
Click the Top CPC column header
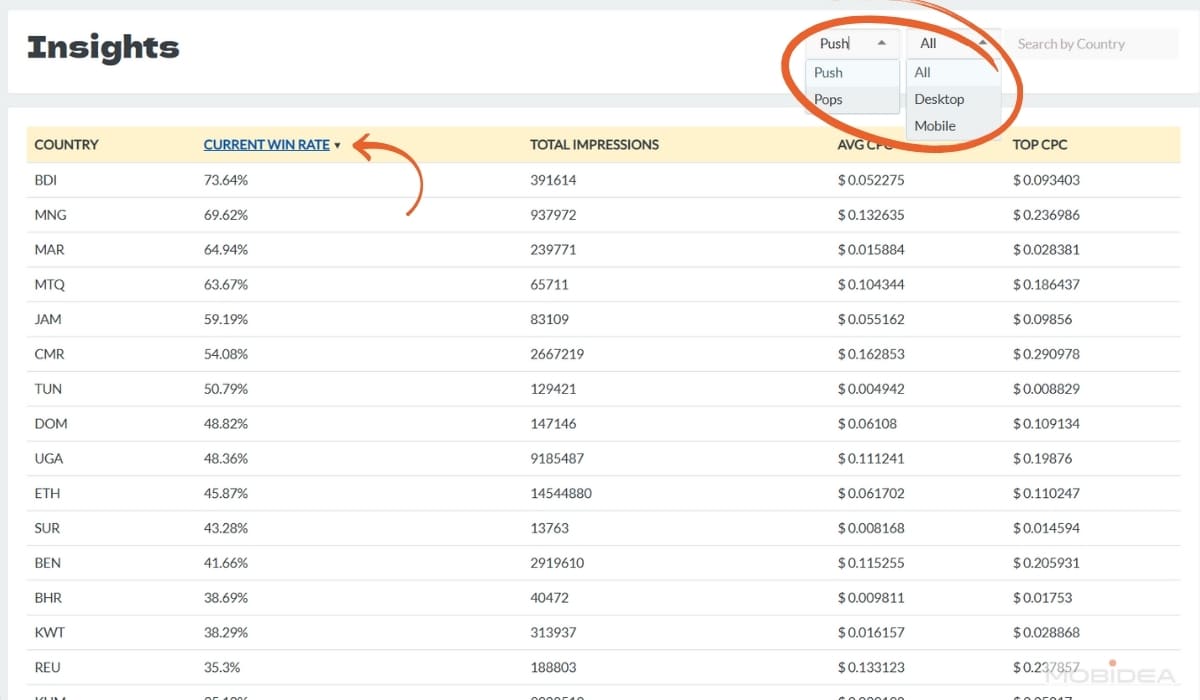[1040, 145]
